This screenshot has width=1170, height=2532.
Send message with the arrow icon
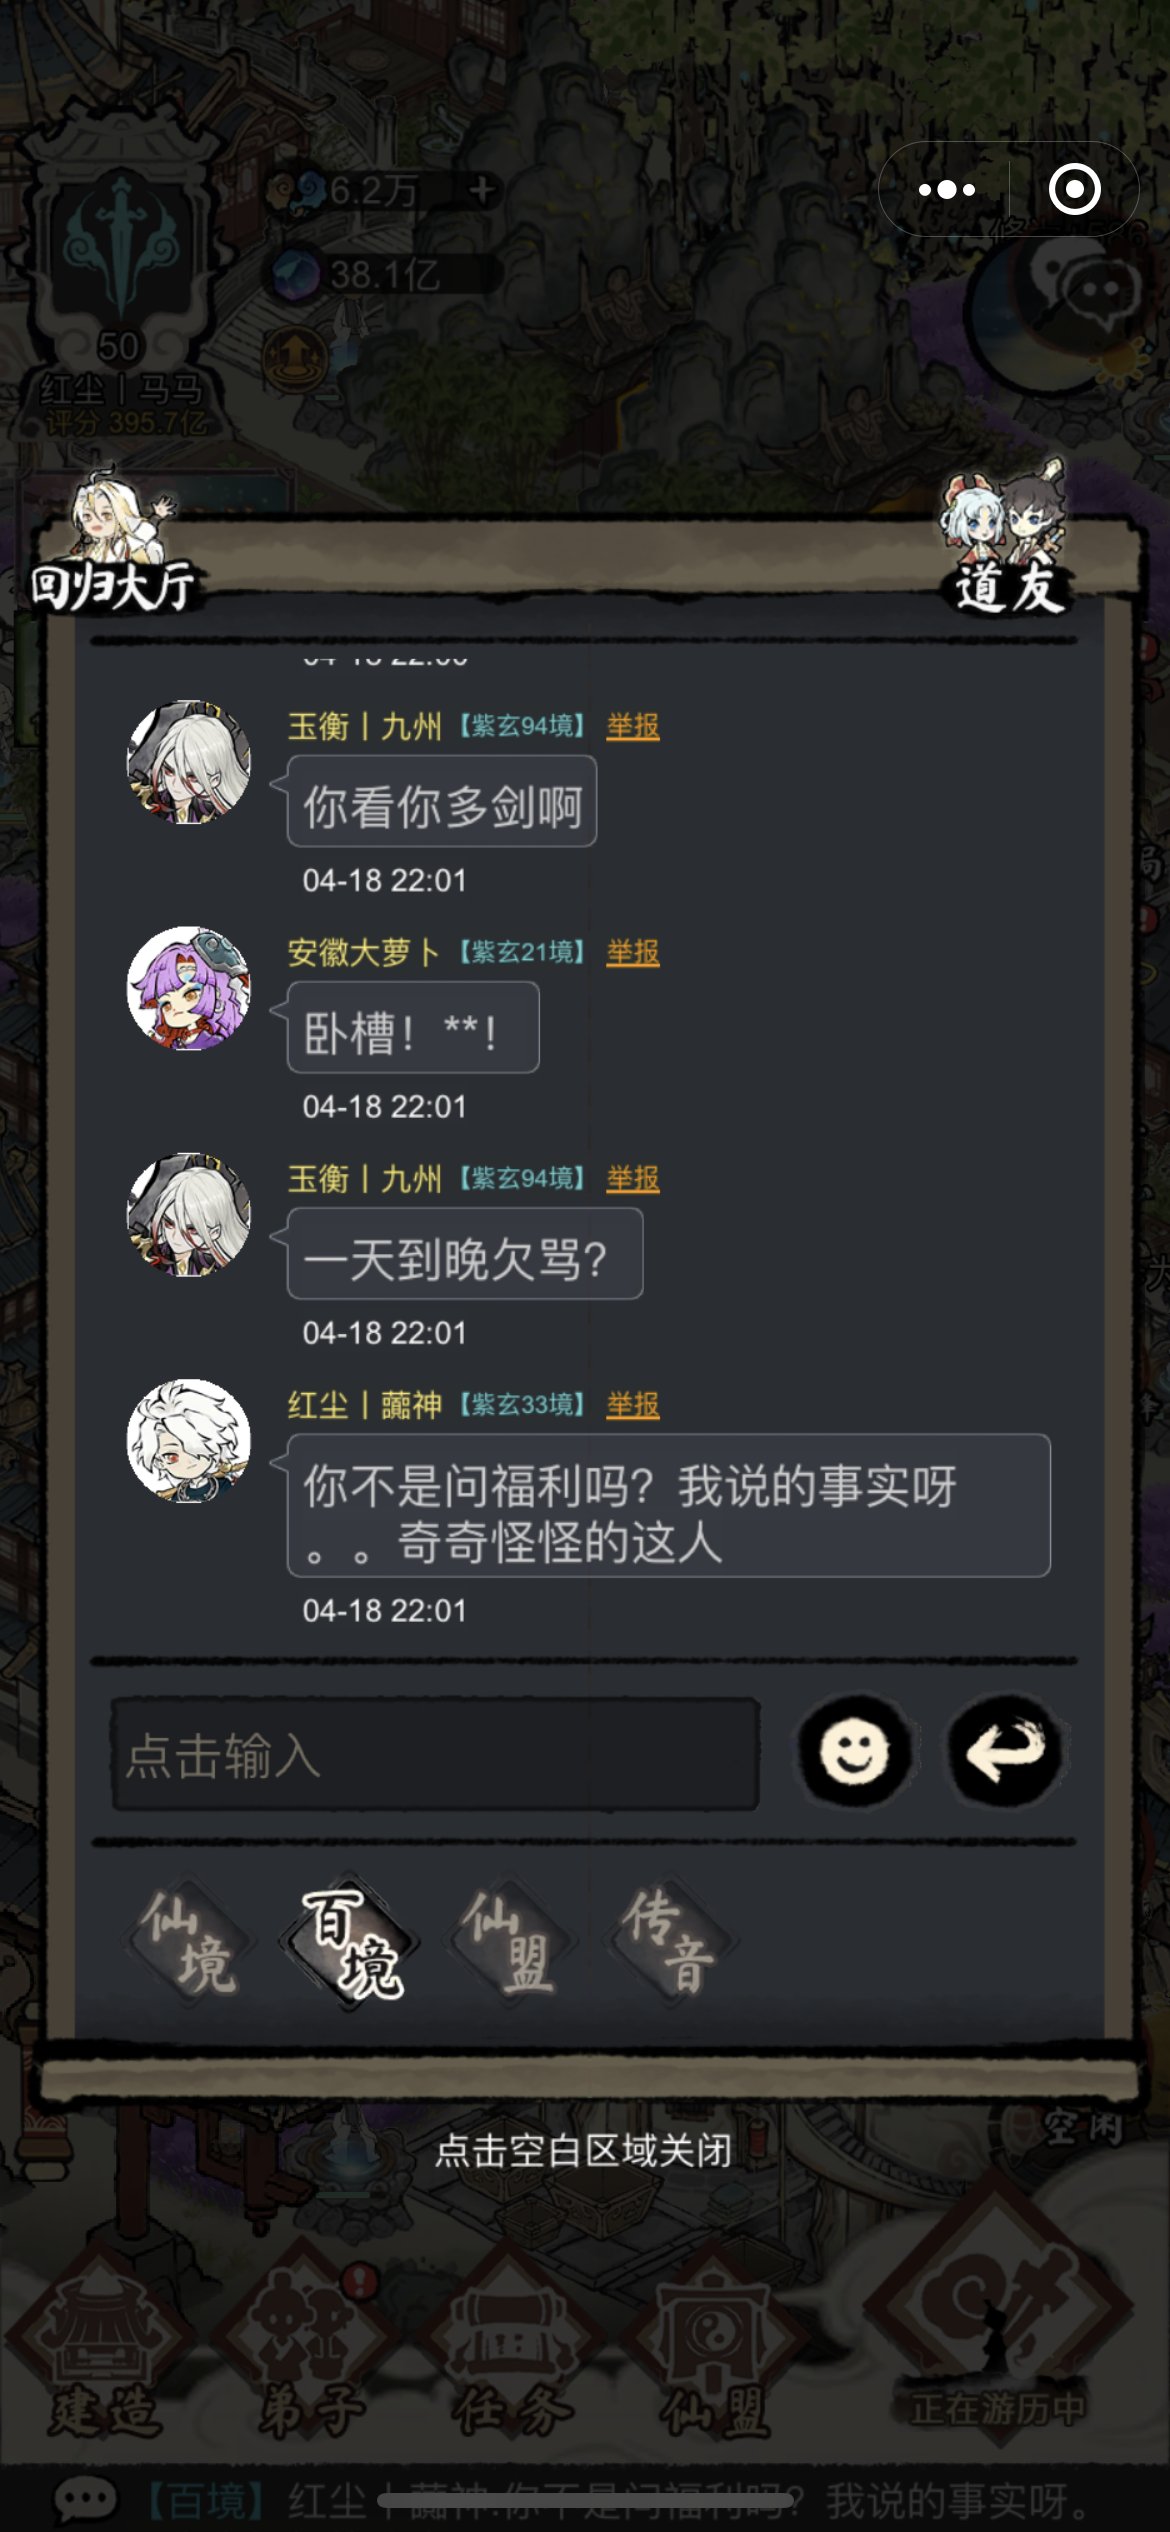coord(1005,1750)
